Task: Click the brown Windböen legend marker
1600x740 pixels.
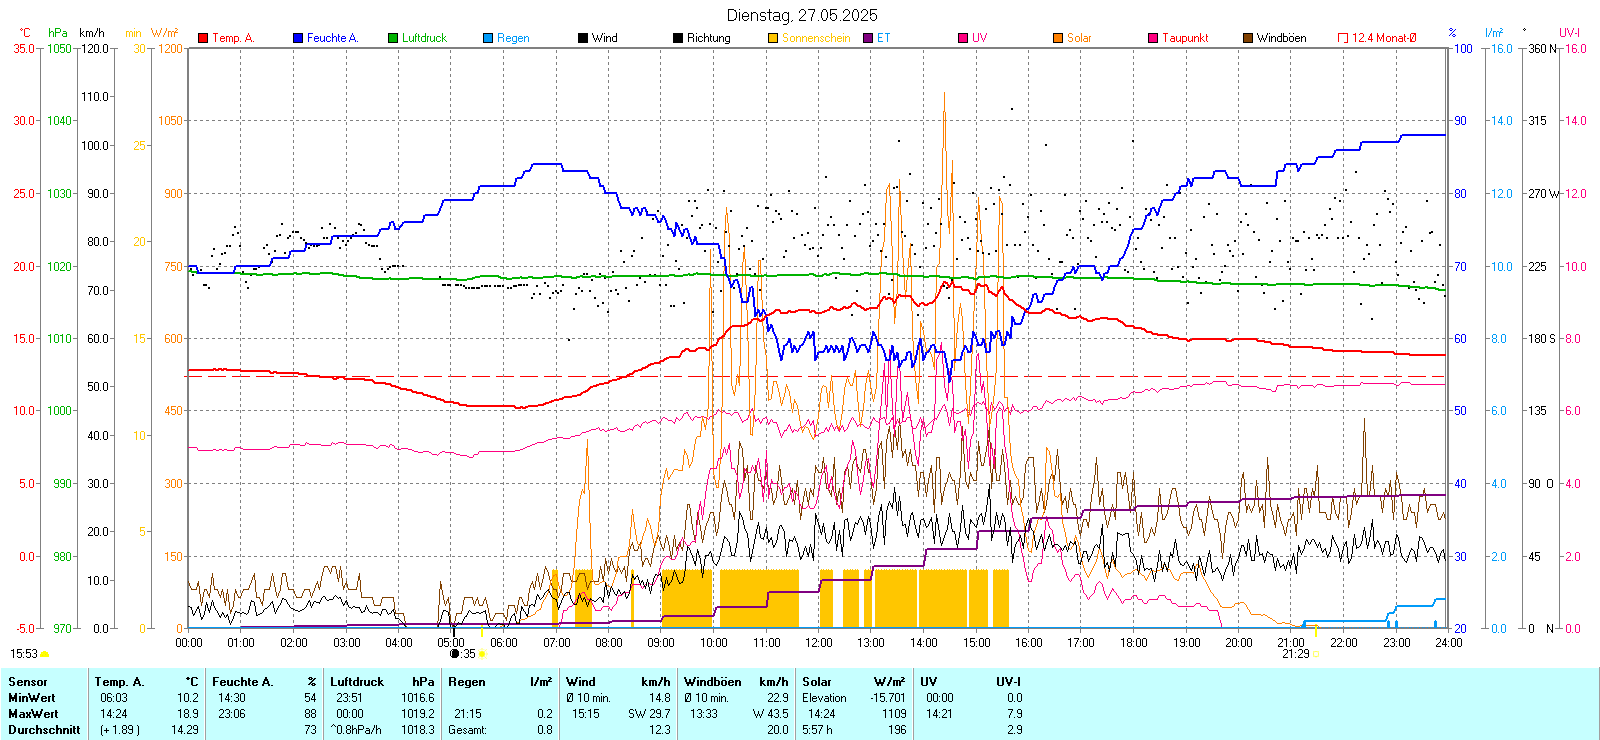Action: [1248, 38]
